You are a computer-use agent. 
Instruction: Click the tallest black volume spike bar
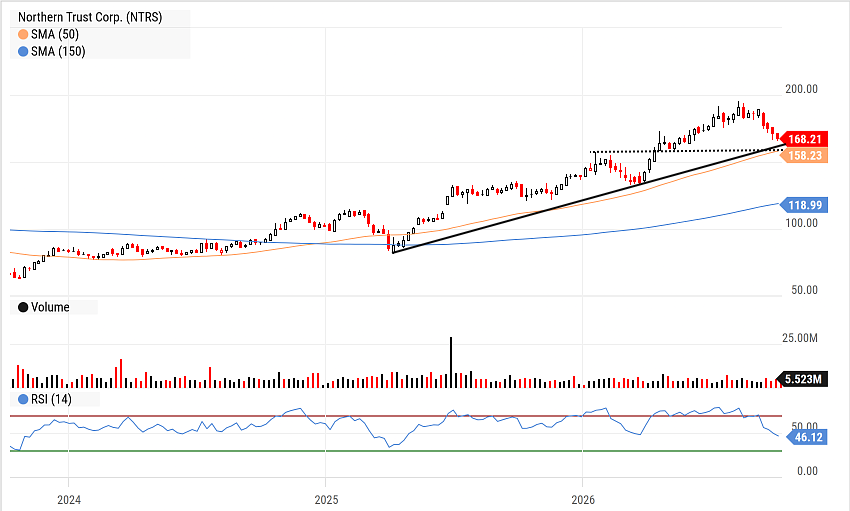click(450, 362)
